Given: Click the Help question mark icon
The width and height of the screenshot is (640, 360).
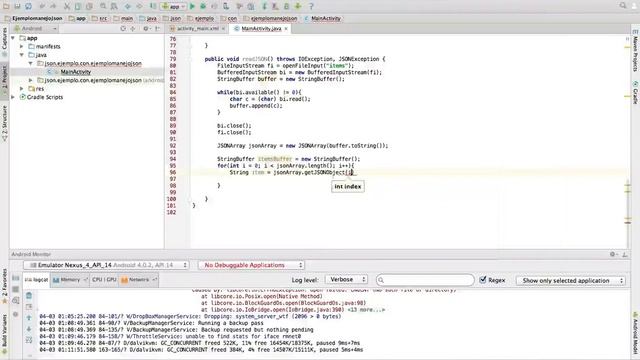Looking at the screenshot, I should [x=311, y=6].
